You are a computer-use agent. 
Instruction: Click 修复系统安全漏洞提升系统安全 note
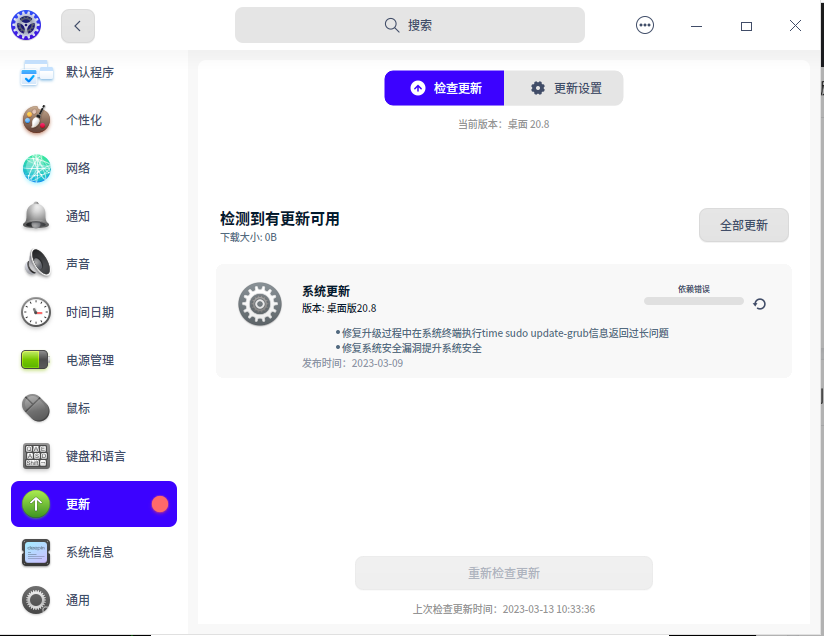[409, 348]
